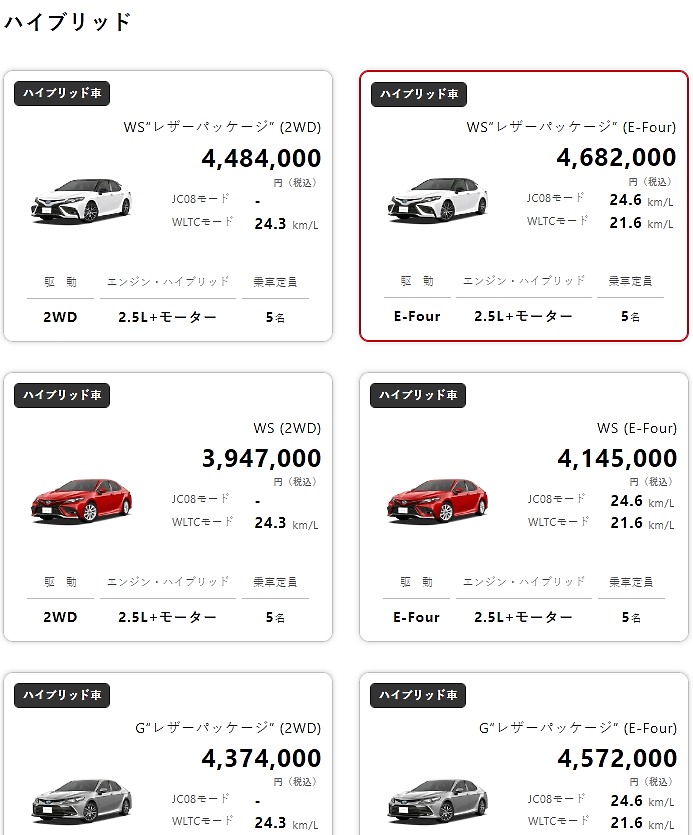
Task: Click the 4,682,000 yen price
Action: (616, 157)
